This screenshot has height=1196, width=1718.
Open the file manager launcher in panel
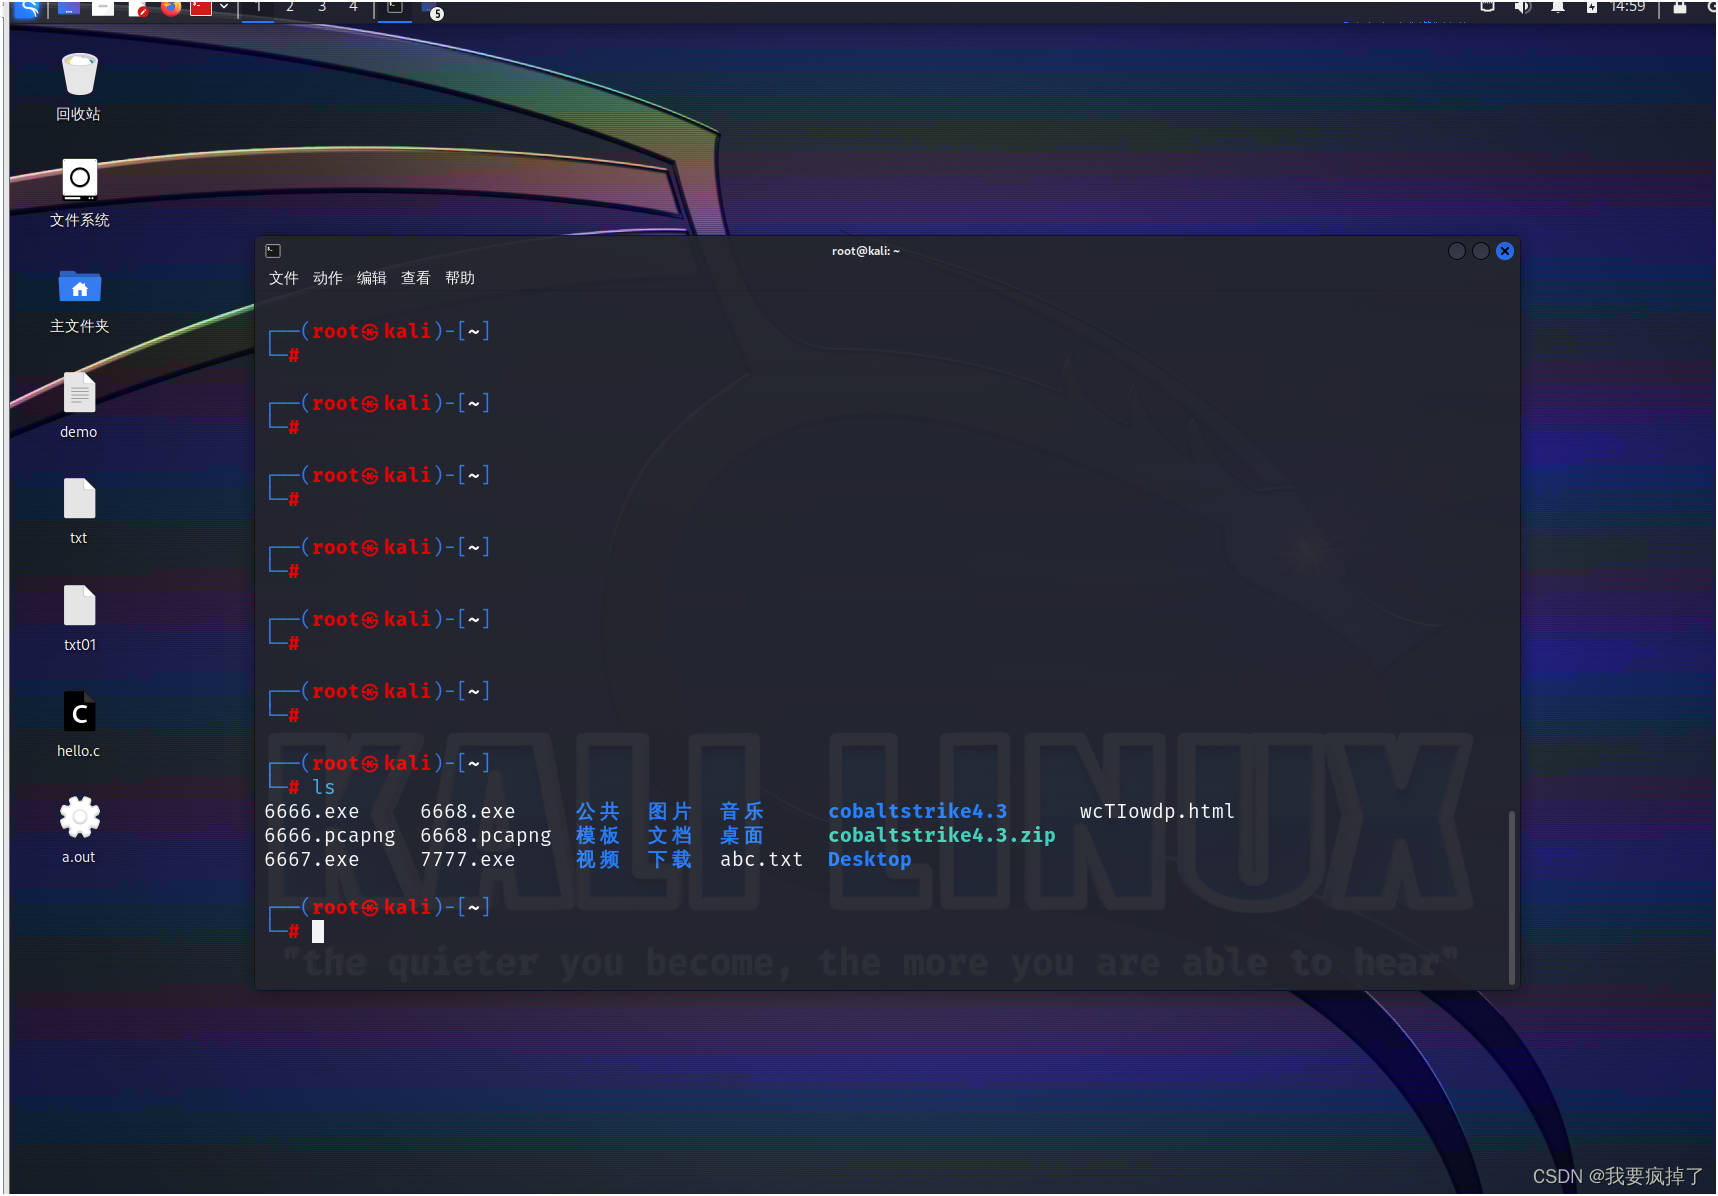(103, 7)
